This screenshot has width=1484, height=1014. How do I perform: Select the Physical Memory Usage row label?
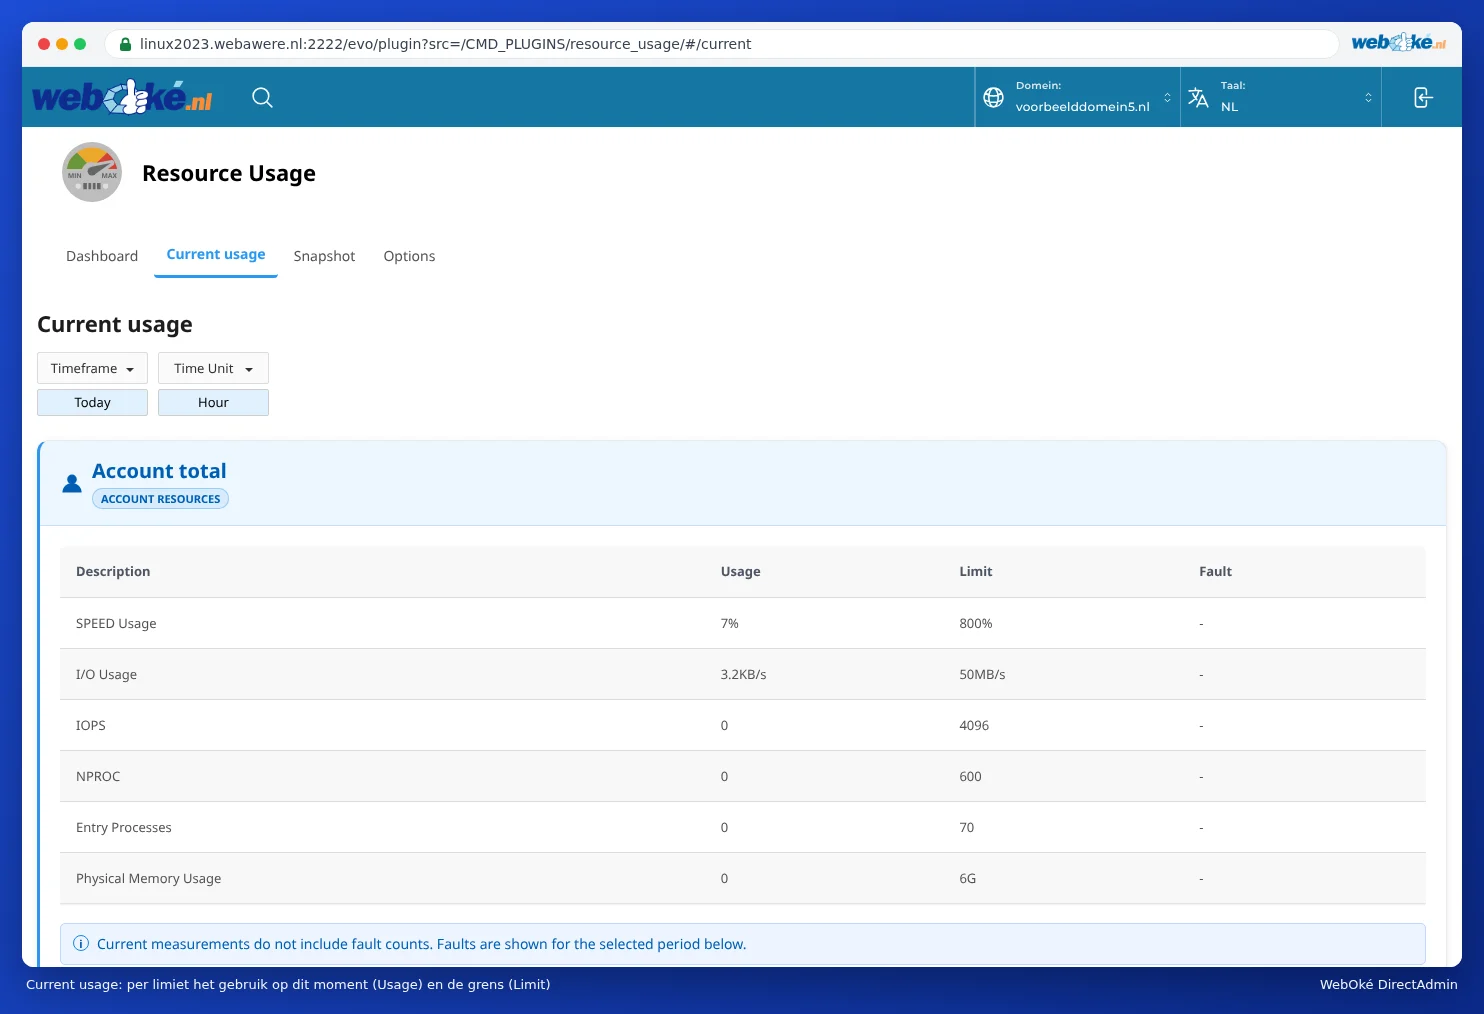tap(149, 878)
